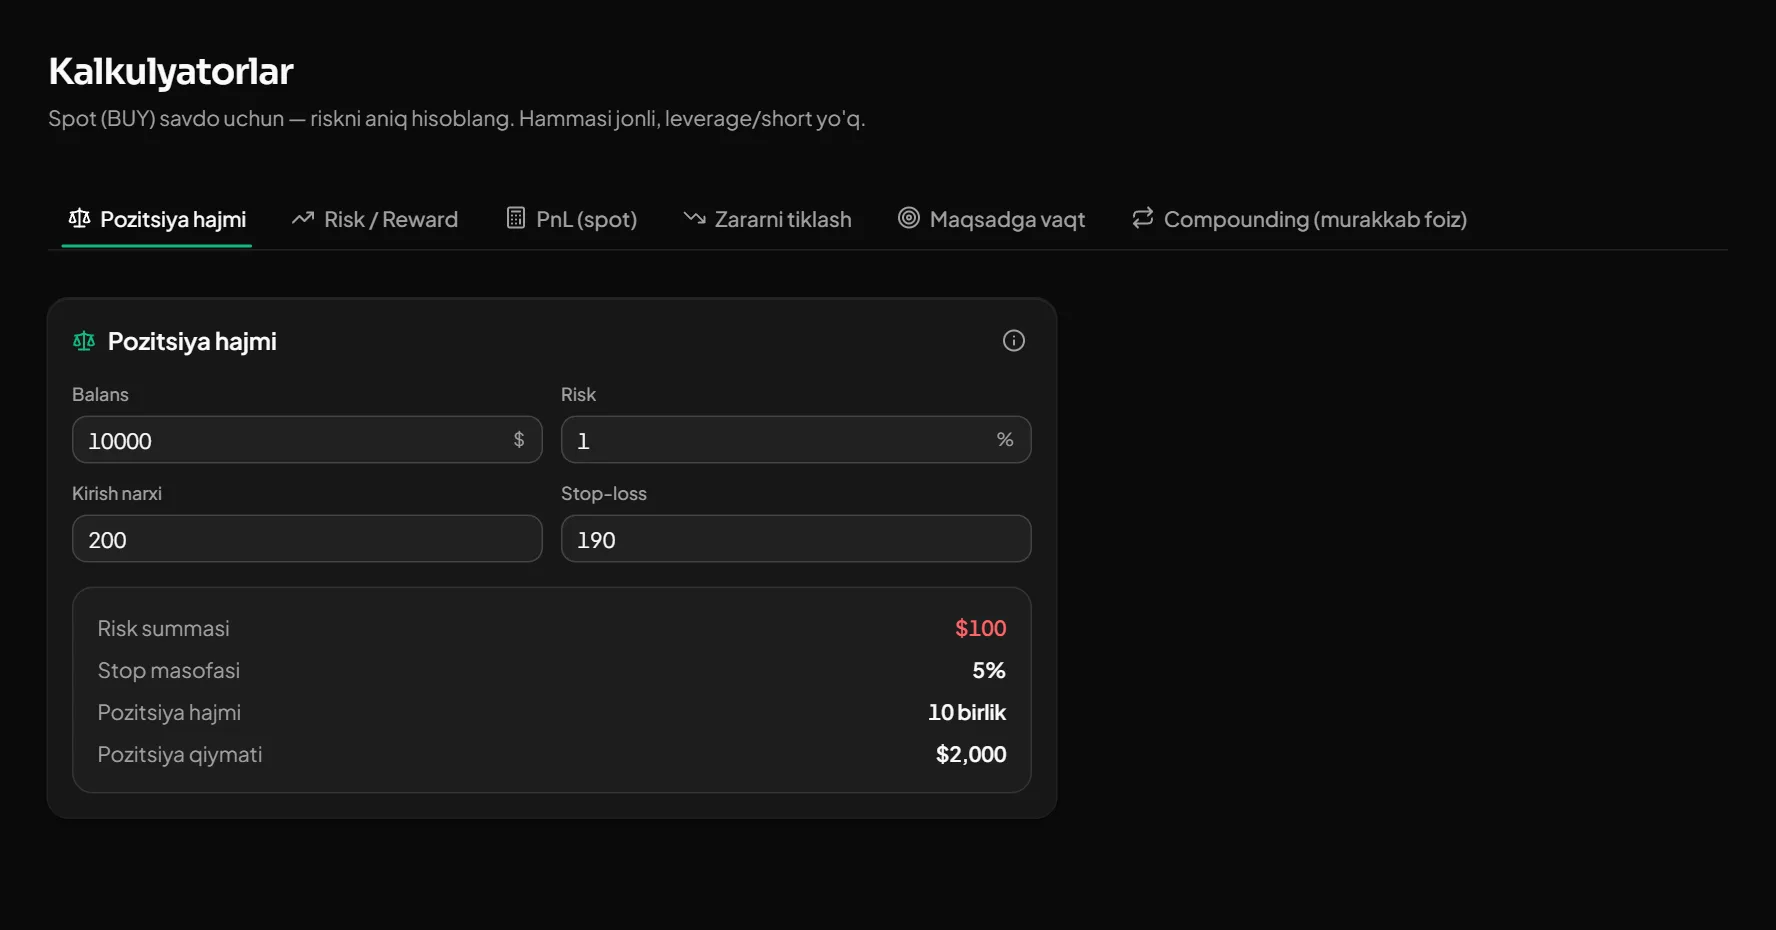This screenshot has width=1776, height=930.
Task: Select the Kirish narxi input field
Action: pyautogui.click(x=307, y=539)
